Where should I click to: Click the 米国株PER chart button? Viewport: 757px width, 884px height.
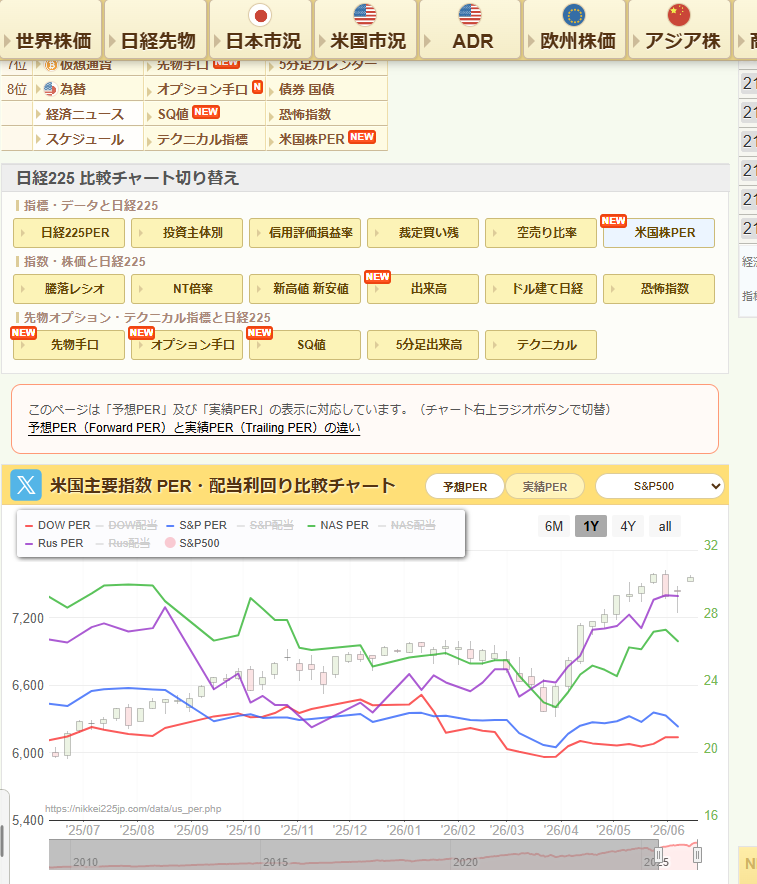click(659, 233)
